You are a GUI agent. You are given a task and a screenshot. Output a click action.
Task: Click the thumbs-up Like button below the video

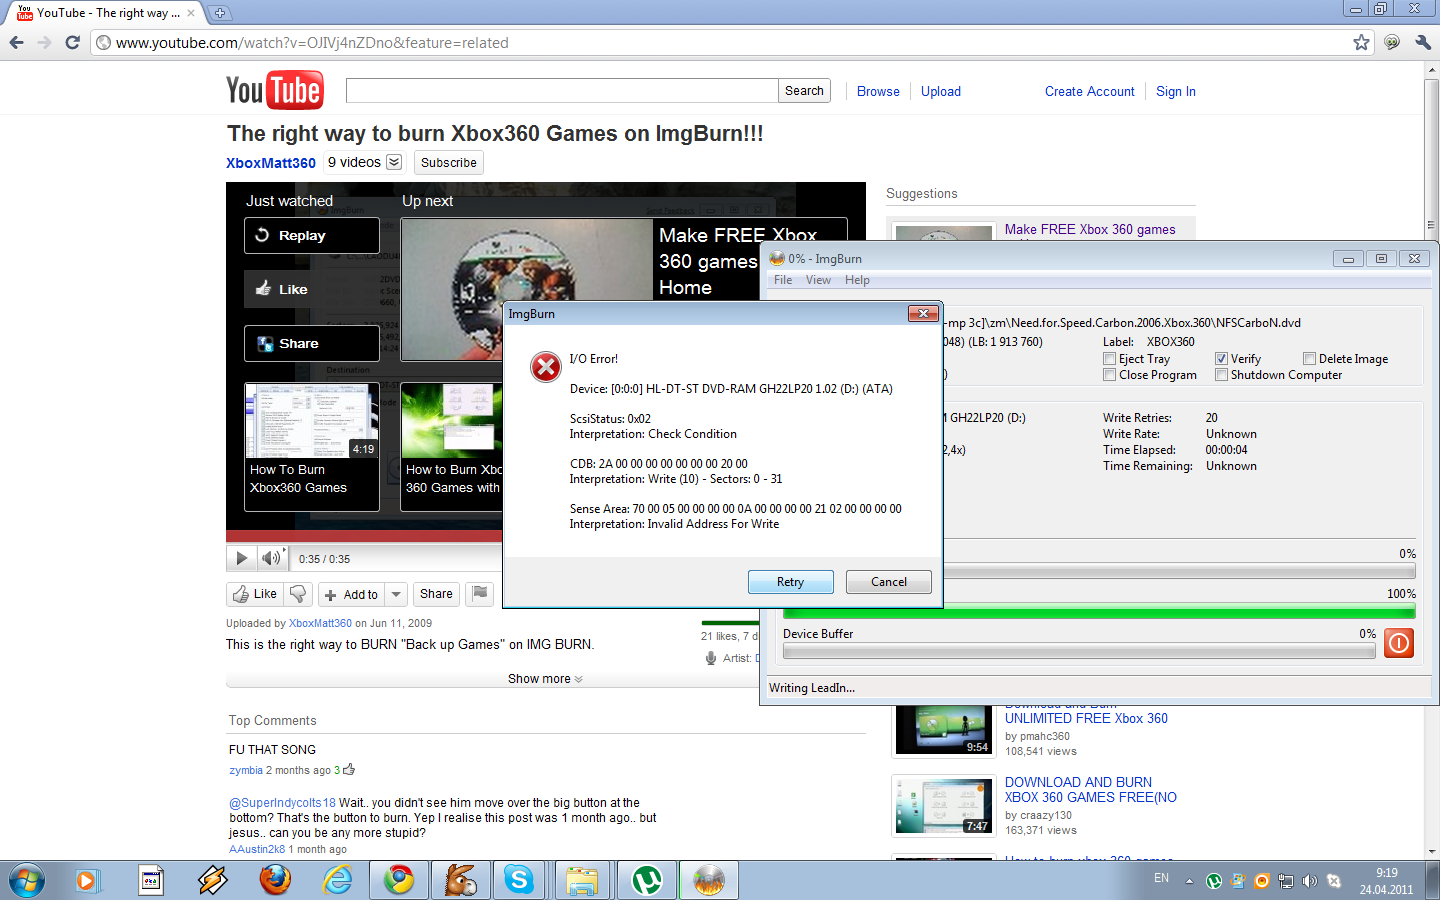click(255, 594)
